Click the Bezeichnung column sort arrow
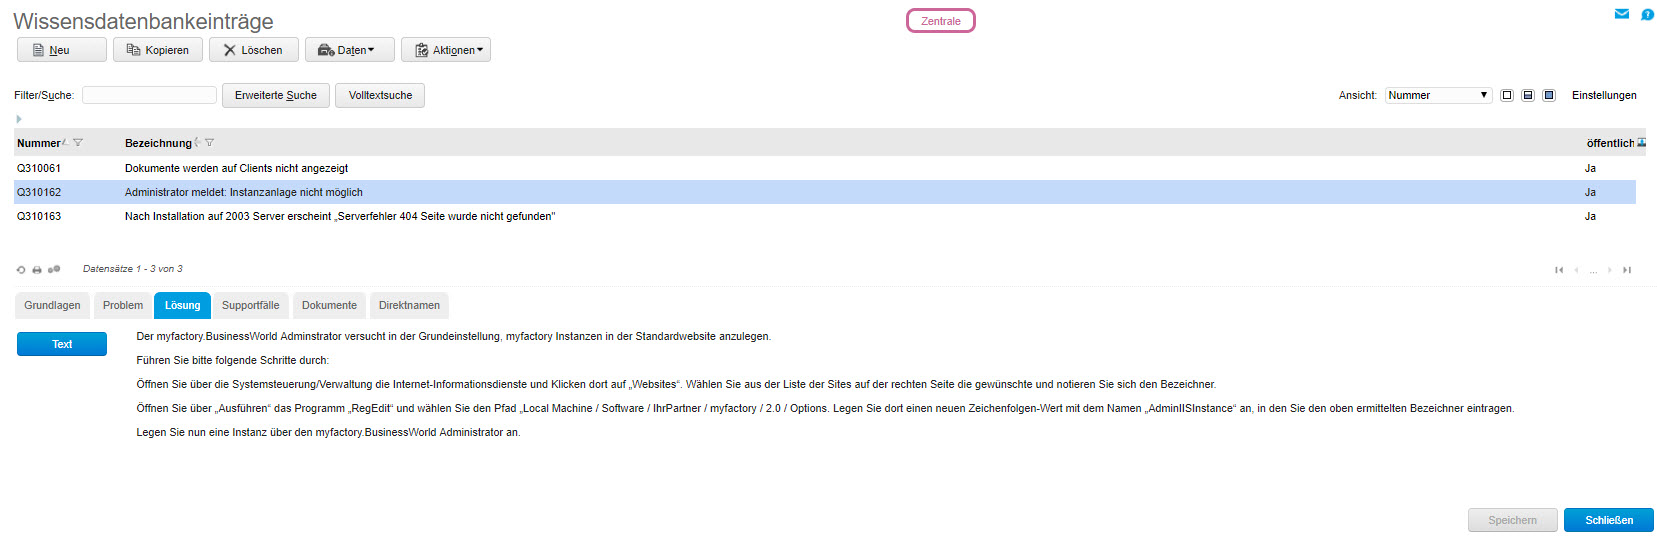Viewport: 1657px width, 537px height. 198,142
